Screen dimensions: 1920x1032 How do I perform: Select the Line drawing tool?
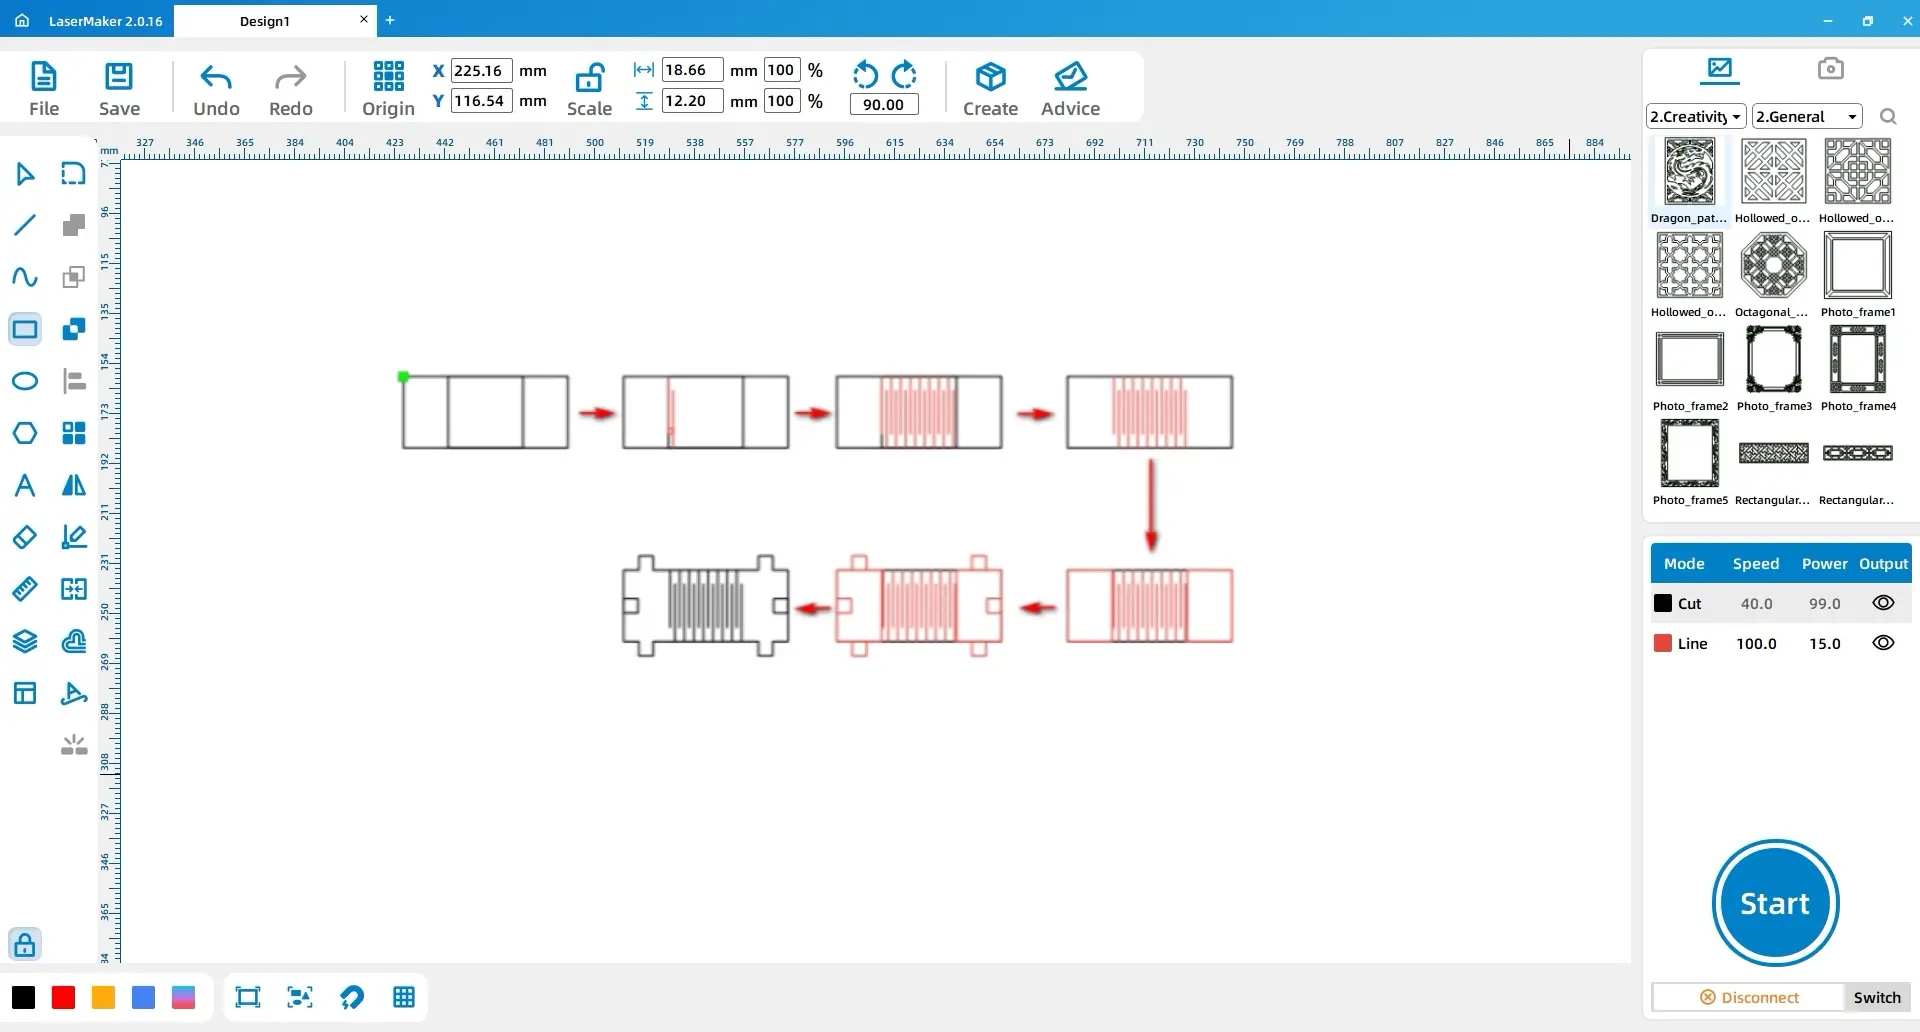tap(25, 225)
